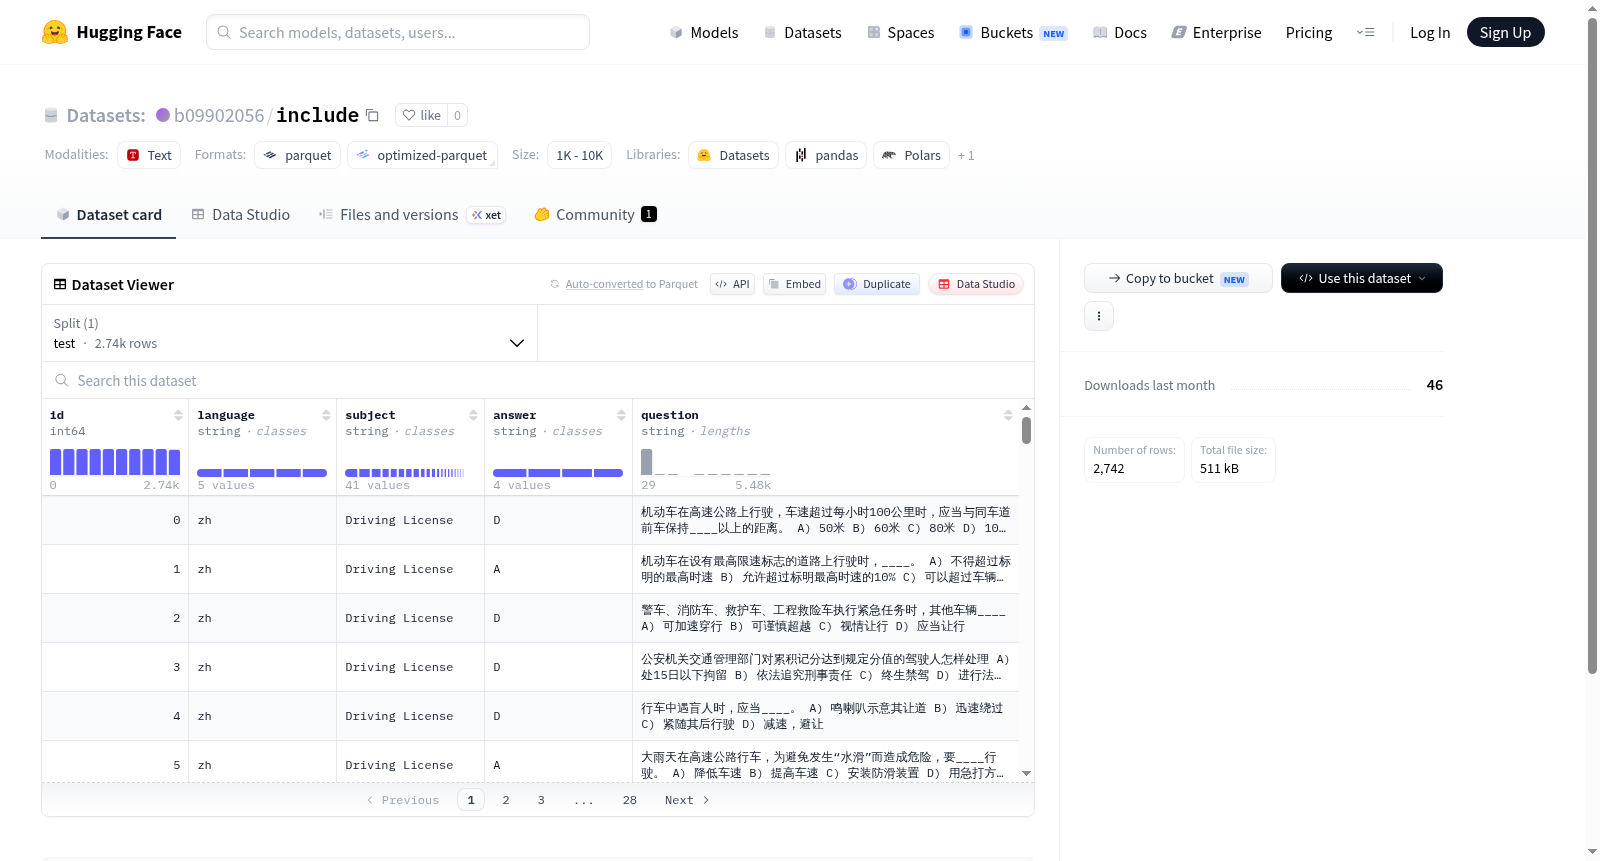Open Docs in the top navigation

click(x=1120, y=32)
